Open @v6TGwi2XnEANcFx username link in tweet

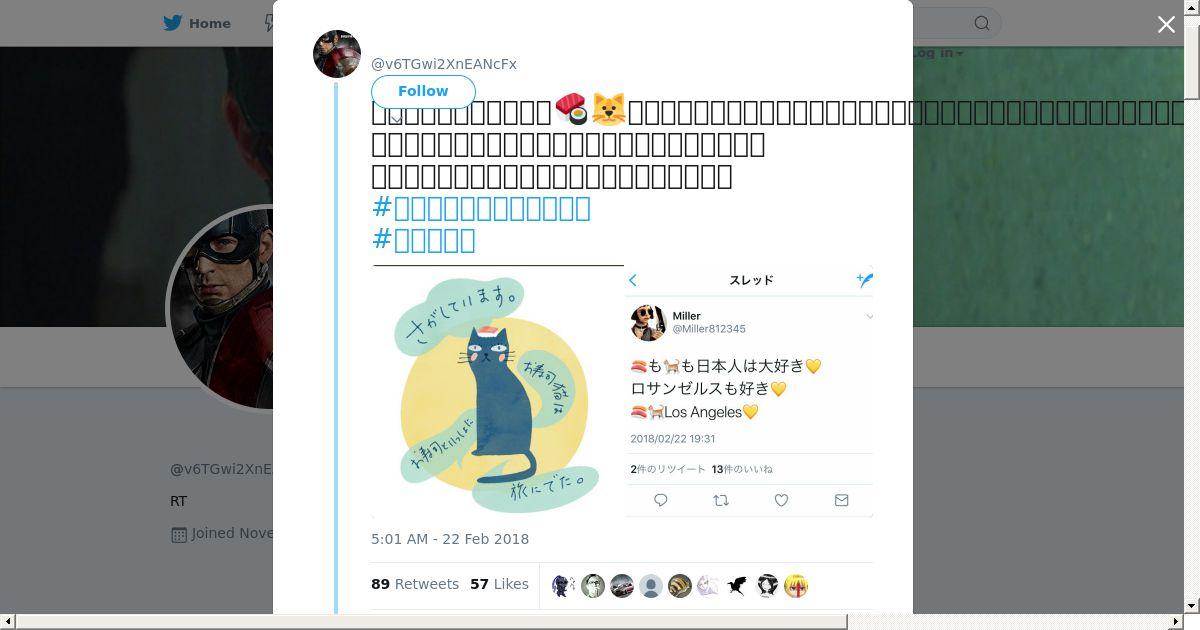pyautogui.click(x=444, y=64)
